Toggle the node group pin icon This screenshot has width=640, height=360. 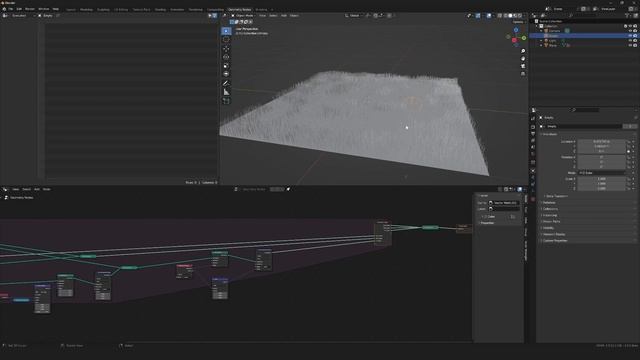click(288, 189)
